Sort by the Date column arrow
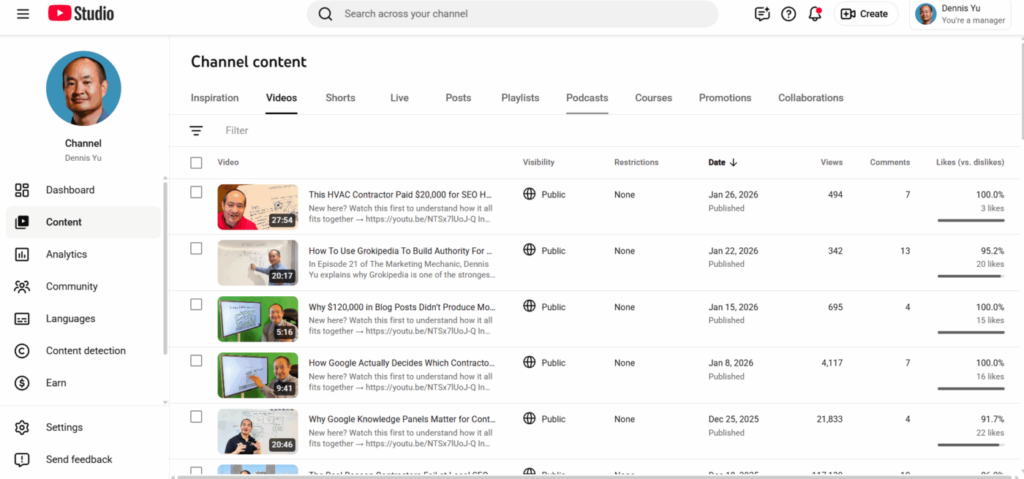Screen dimensions: 1024x479 point(733,162)
